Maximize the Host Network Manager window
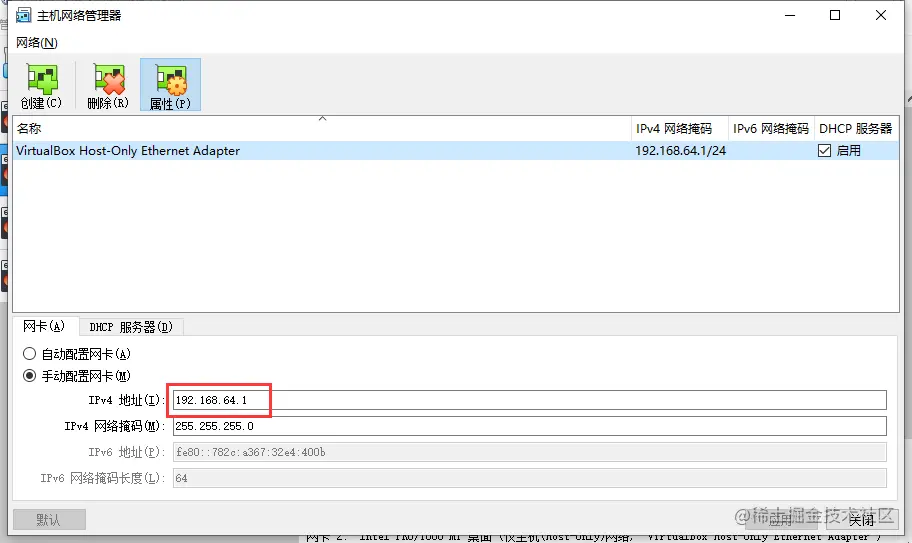Screen dimensions: 912x543 click(x=835, y=15)
